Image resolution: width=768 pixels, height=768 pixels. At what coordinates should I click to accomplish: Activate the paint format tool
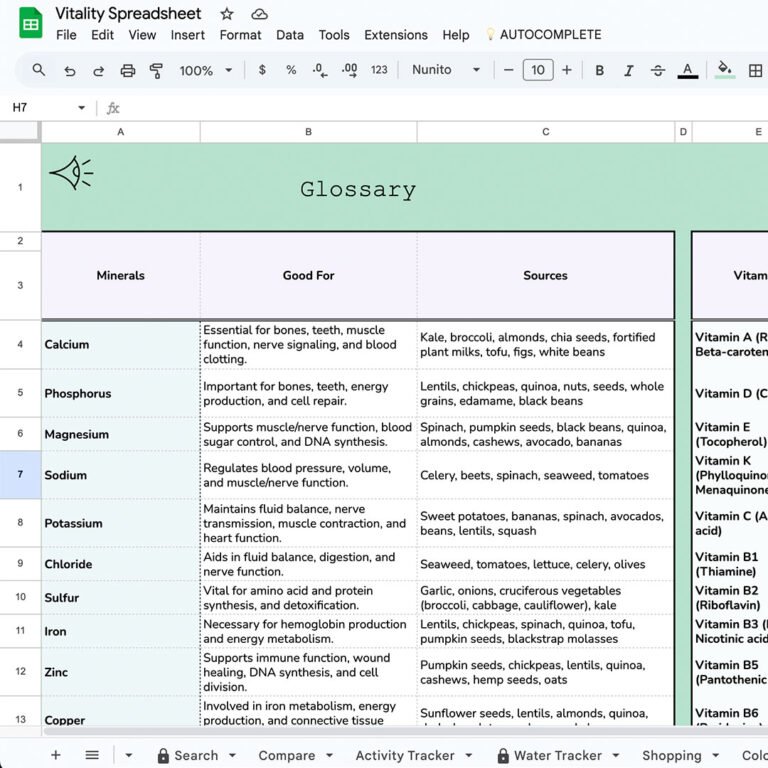click(x=156, y=71)
